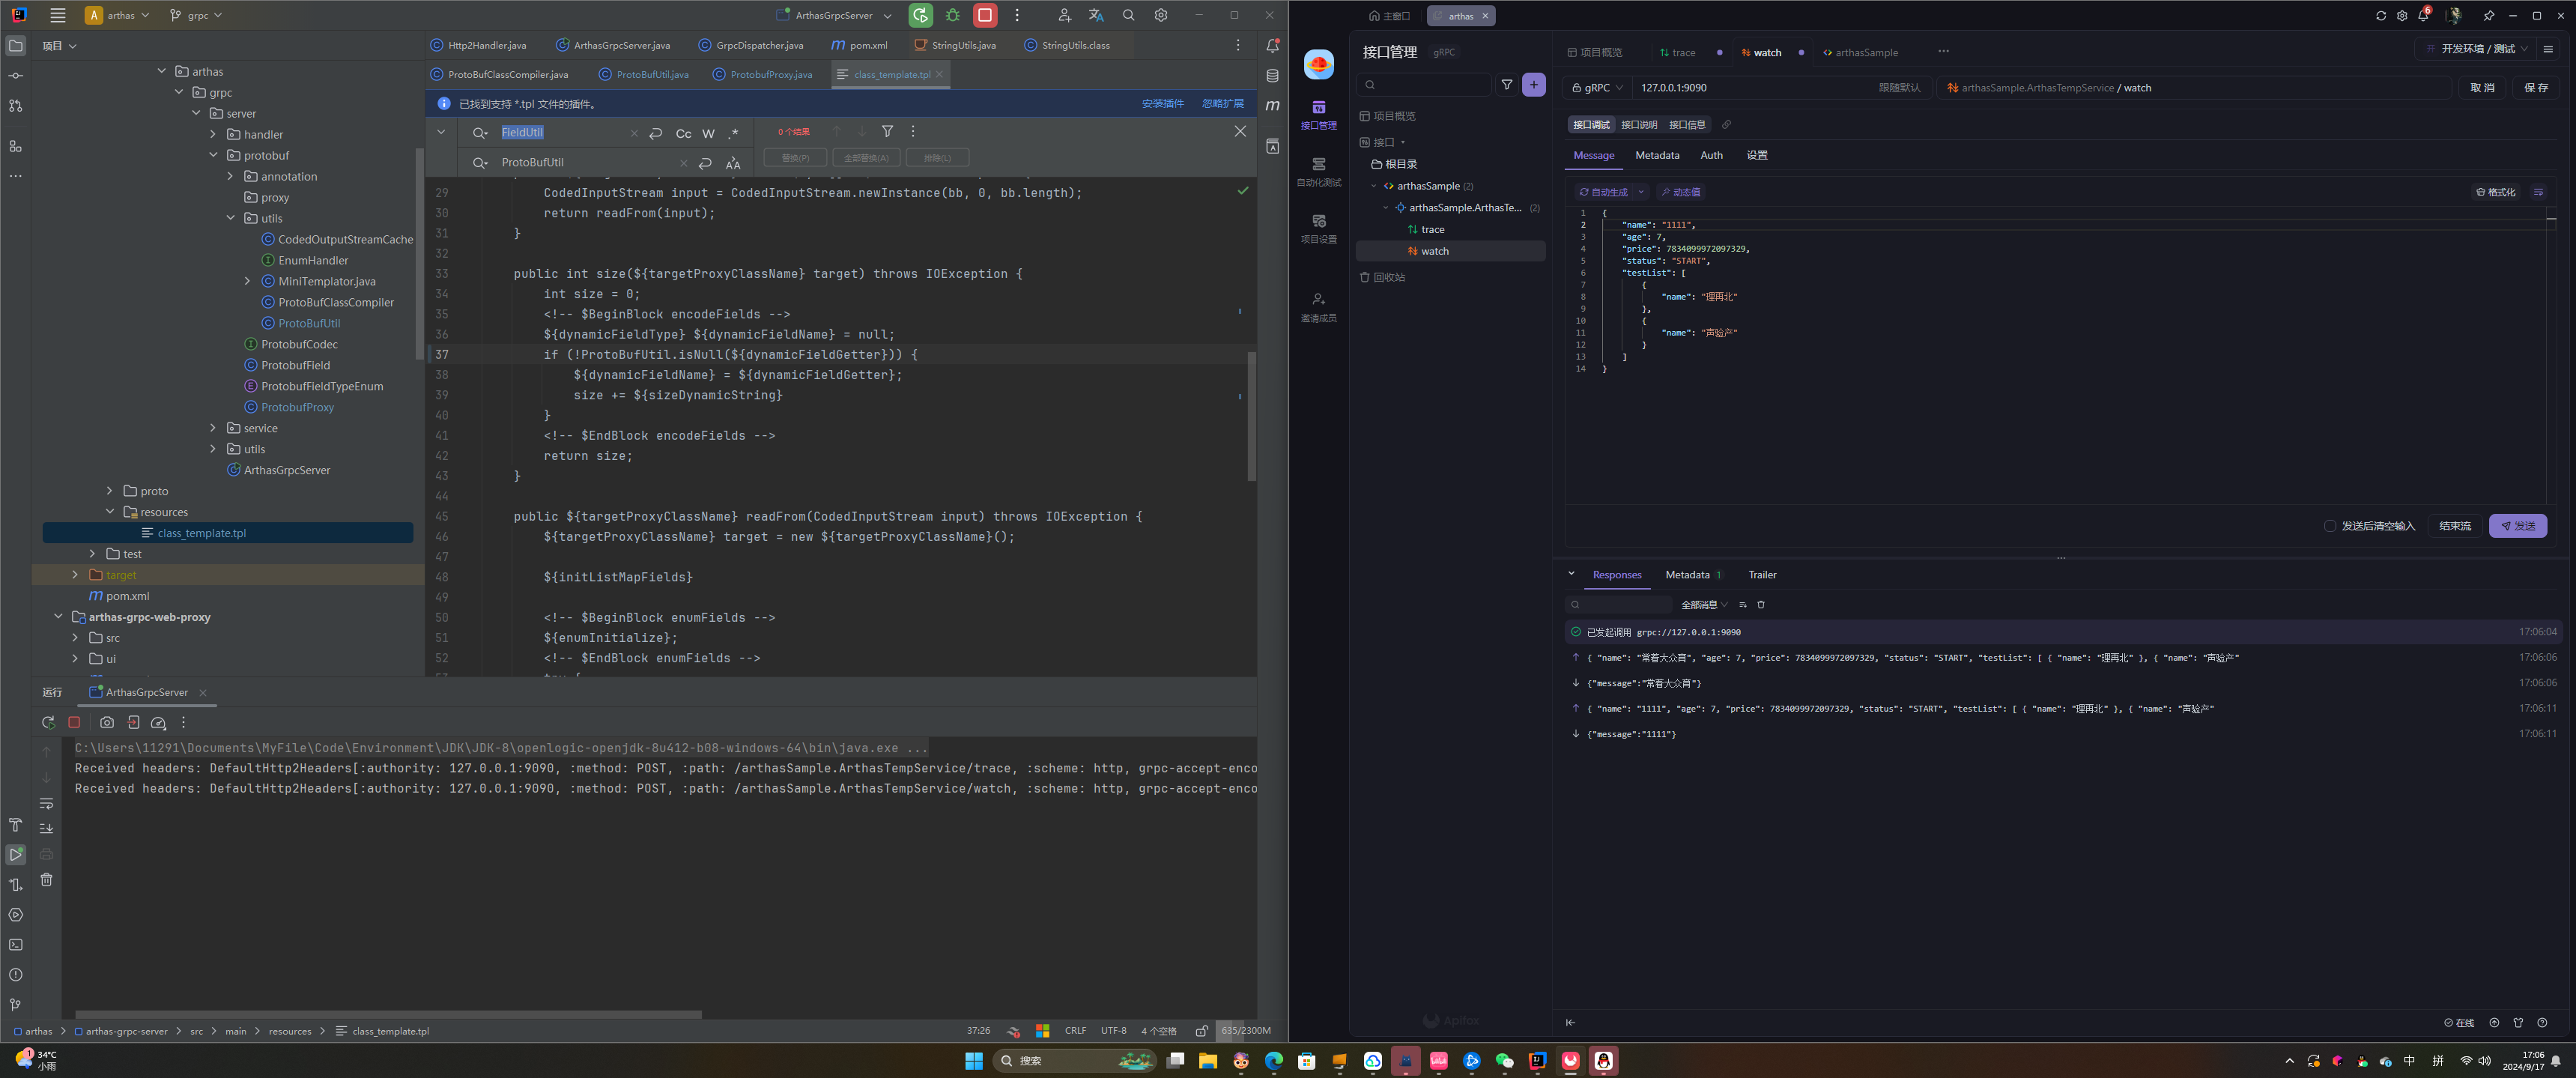Open the 开发环境 / 测试 environment dropdown
2576x1078 pixels.
click(2476, 49)
